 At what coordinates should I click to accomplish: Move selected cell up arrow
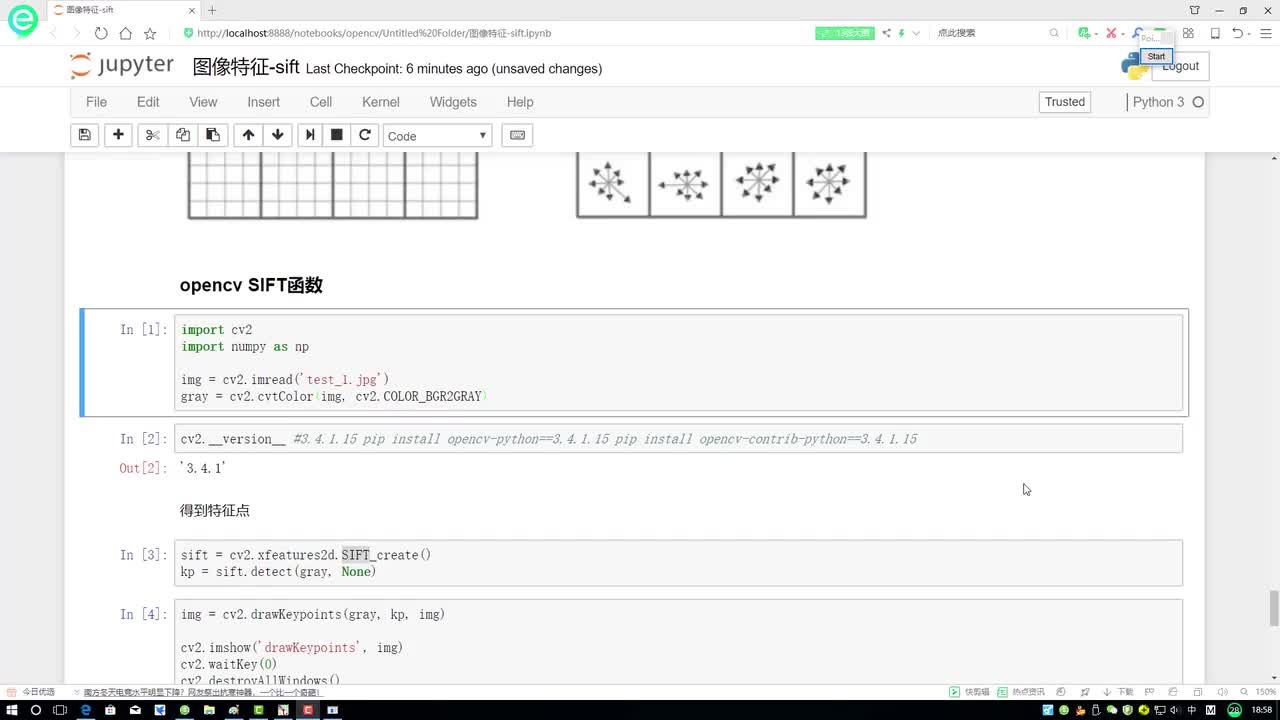(x=248, y=135)
